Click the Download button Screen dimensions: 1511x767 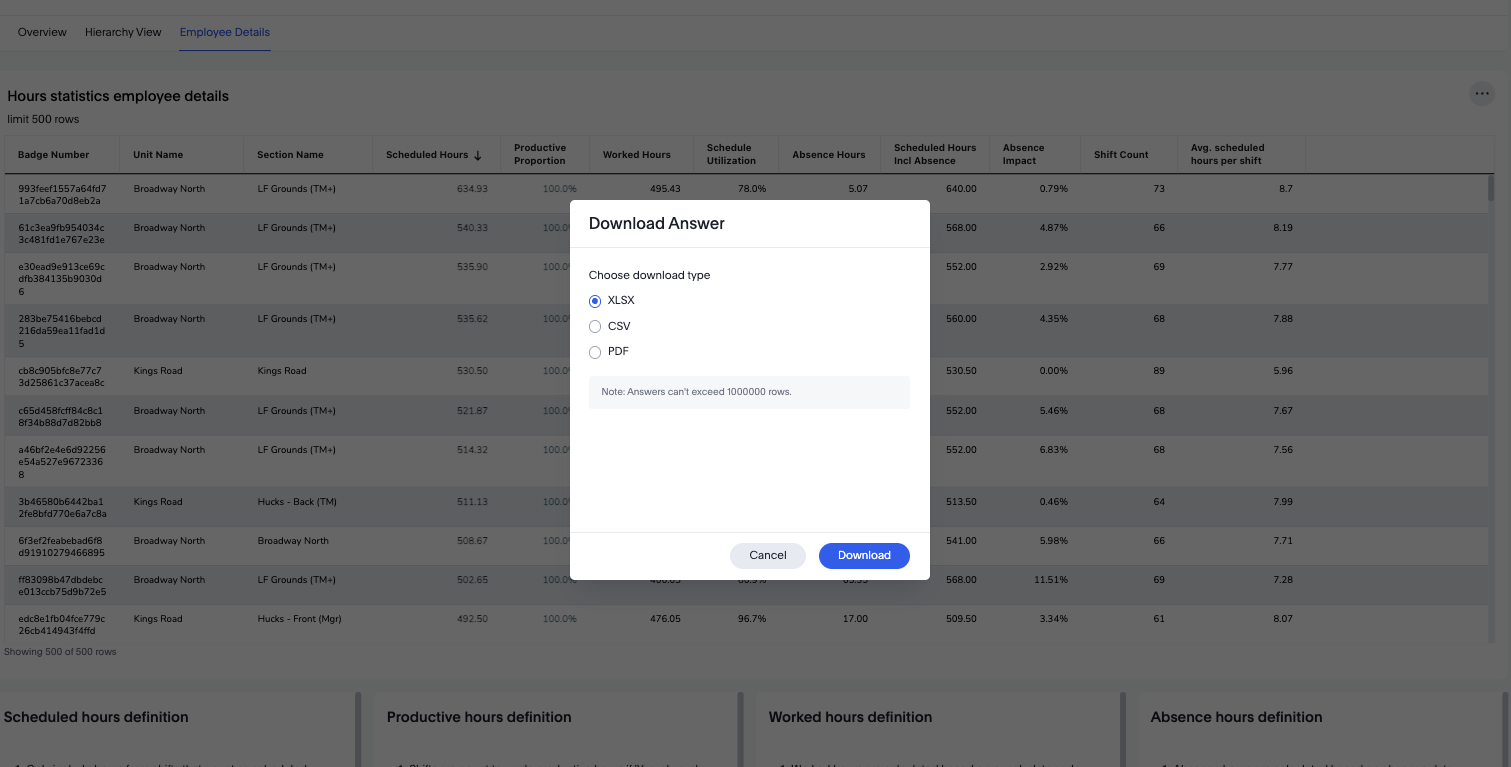tap(864, 556)
